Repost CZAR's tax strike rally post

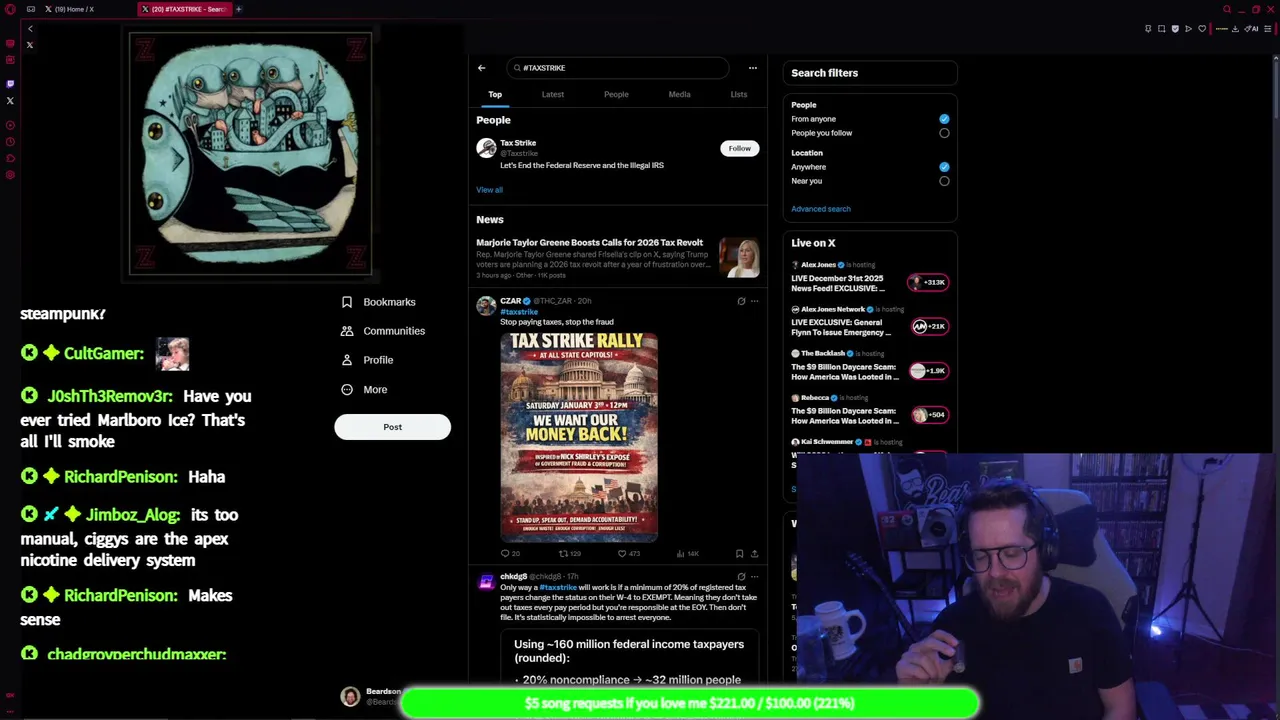coord(569,553)
